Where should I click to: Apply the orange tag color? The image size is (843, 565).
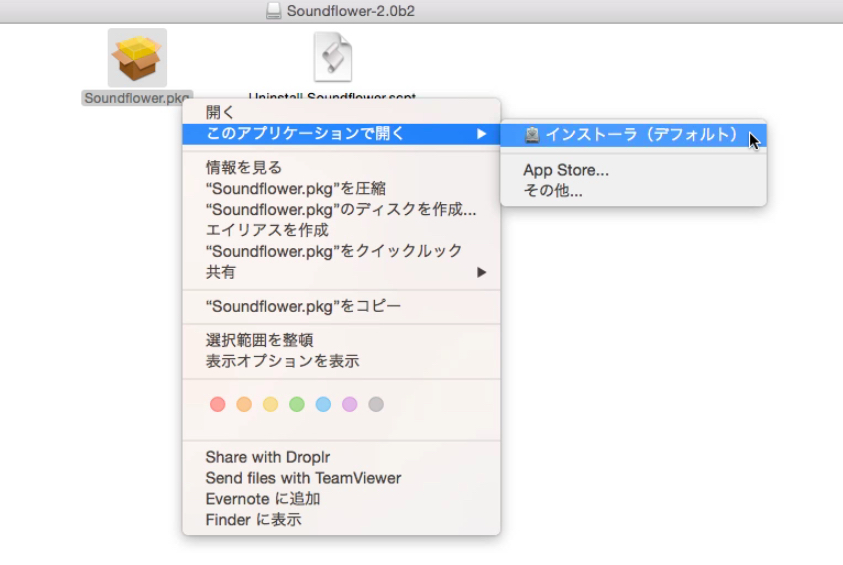tap(244, 404)
